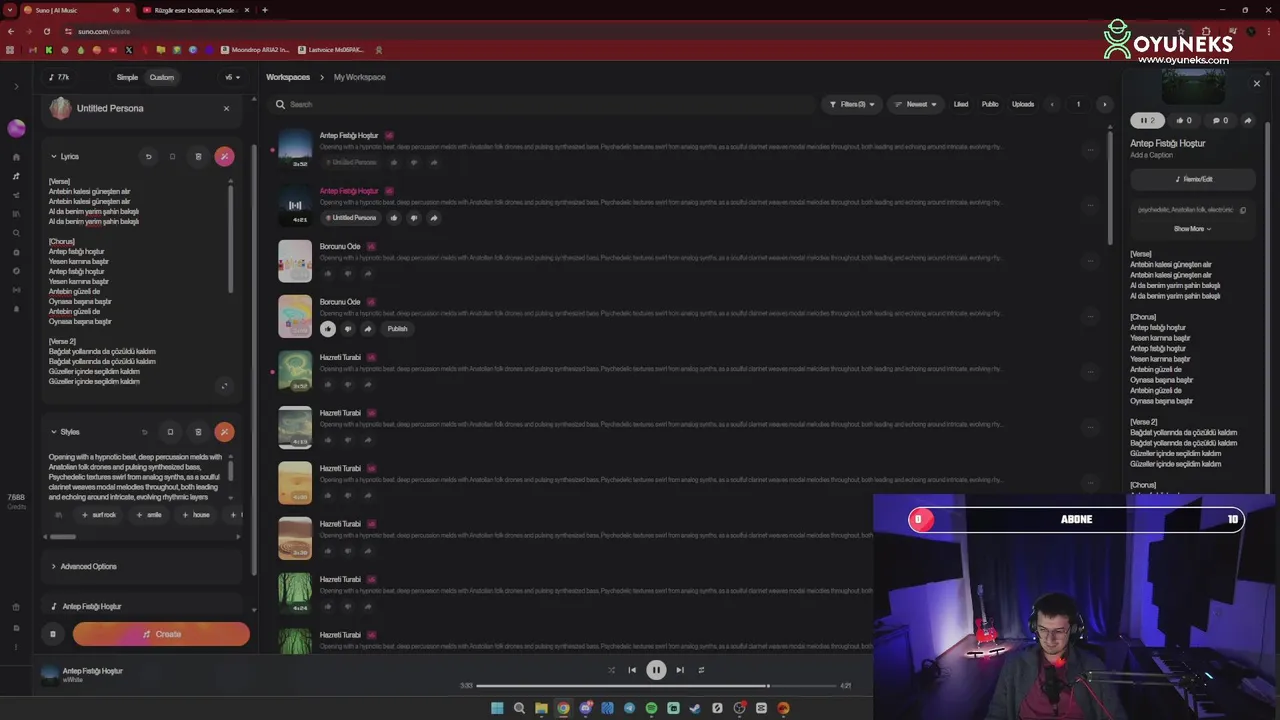This screenshot has width=1280, height=720.
Task: Switch to Simple creation mode
Action: [x=127, y=77]
